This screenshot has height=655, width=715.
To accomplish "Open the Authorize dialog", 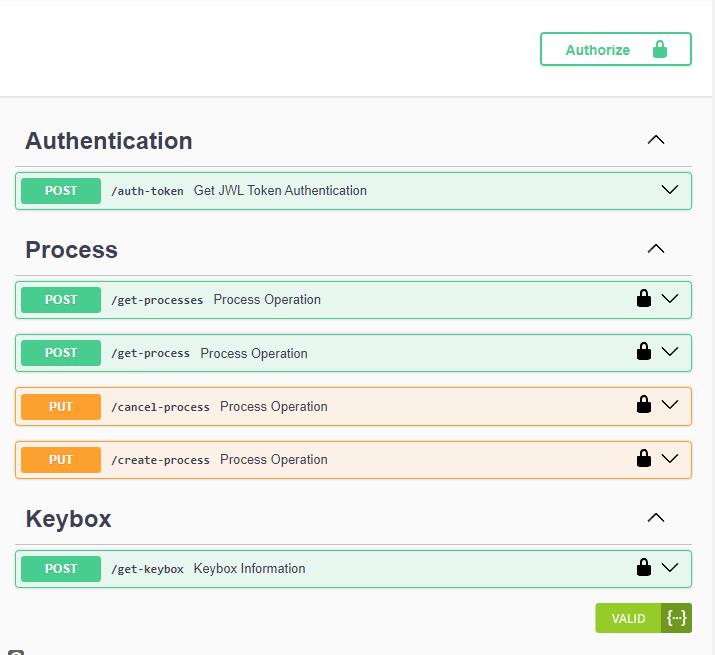I will tap(615, 50).
